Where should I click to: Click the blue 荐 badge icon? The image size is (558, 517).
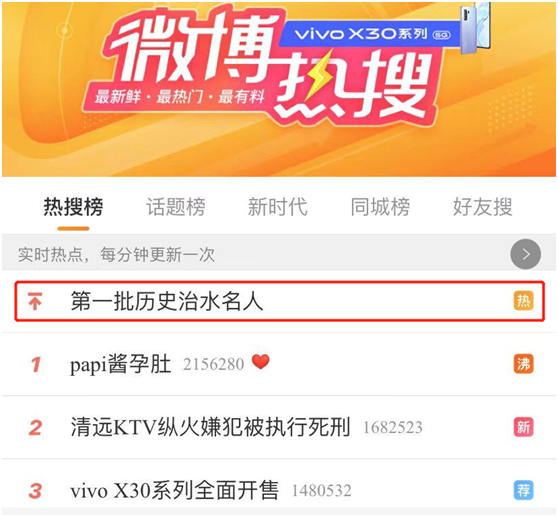coord(523,490)
